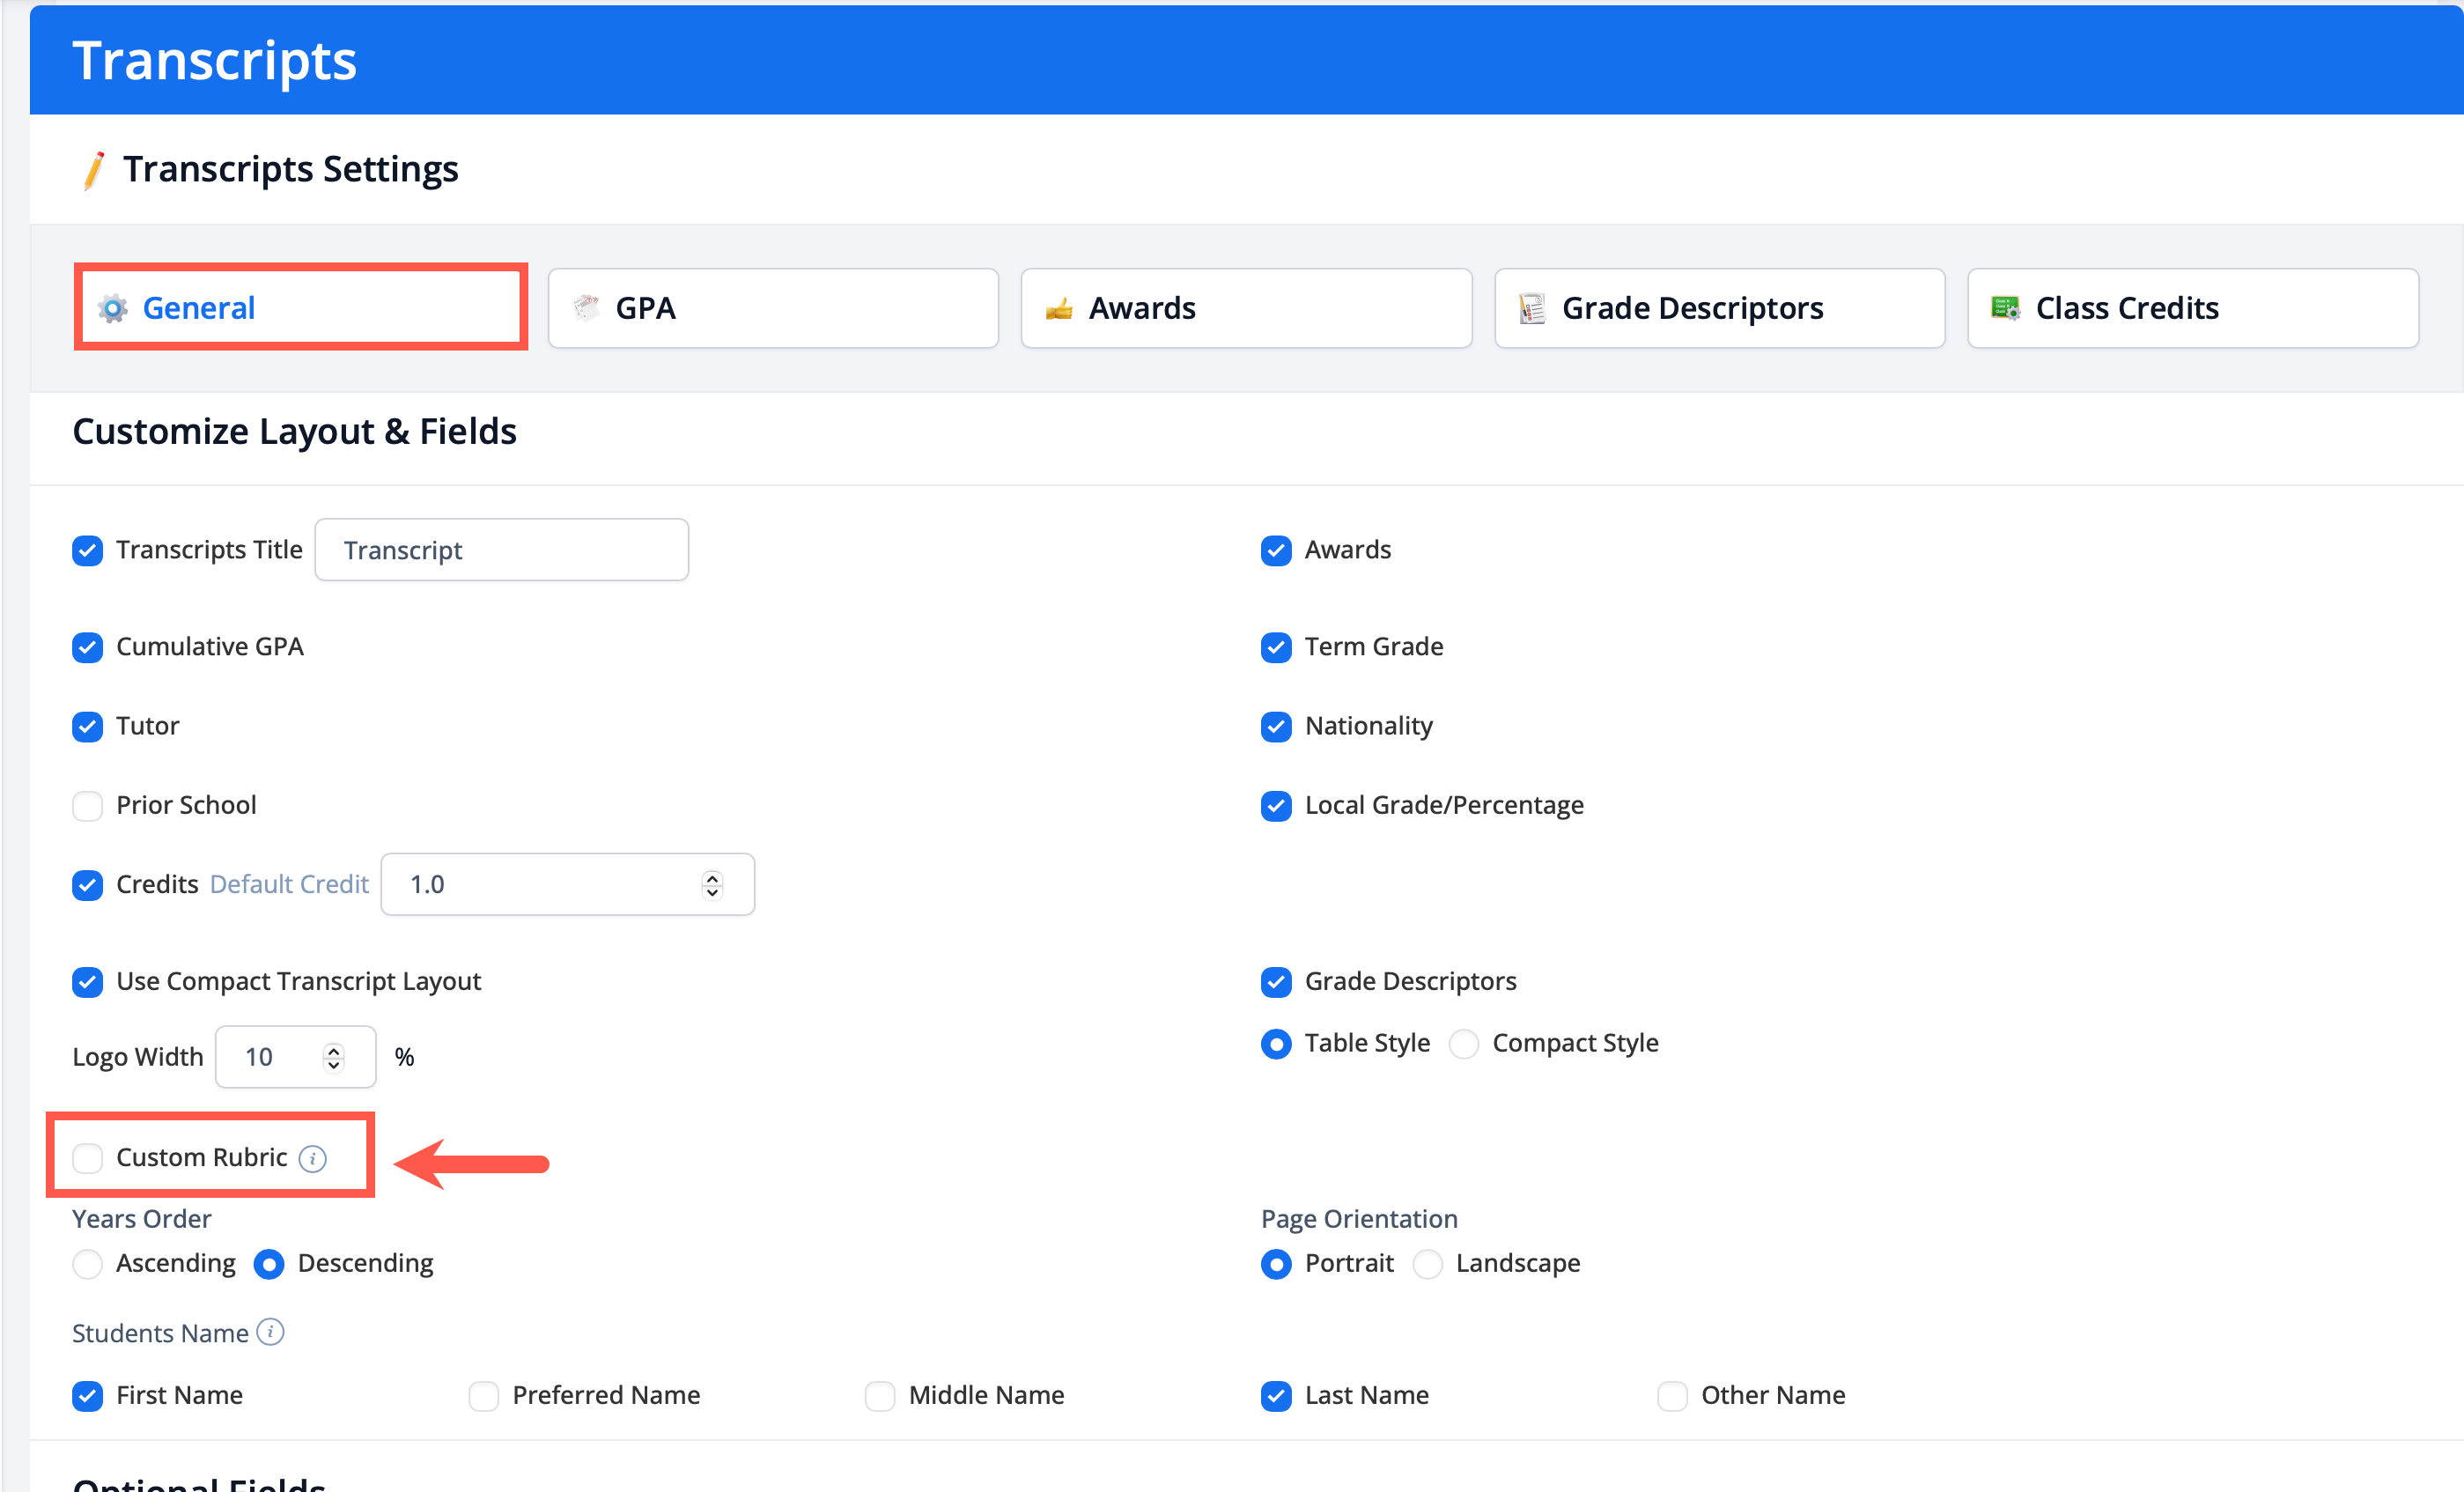This screenshot has width=2464, height=1492.
Task: Choose Ascending years order
Action: click(88, 1264)
